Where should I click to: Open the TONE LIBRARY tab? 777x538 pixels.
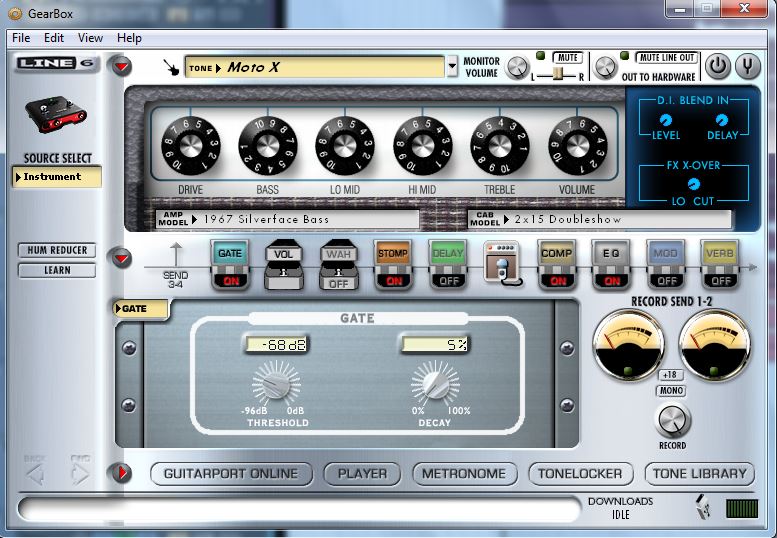coord(699,474)
